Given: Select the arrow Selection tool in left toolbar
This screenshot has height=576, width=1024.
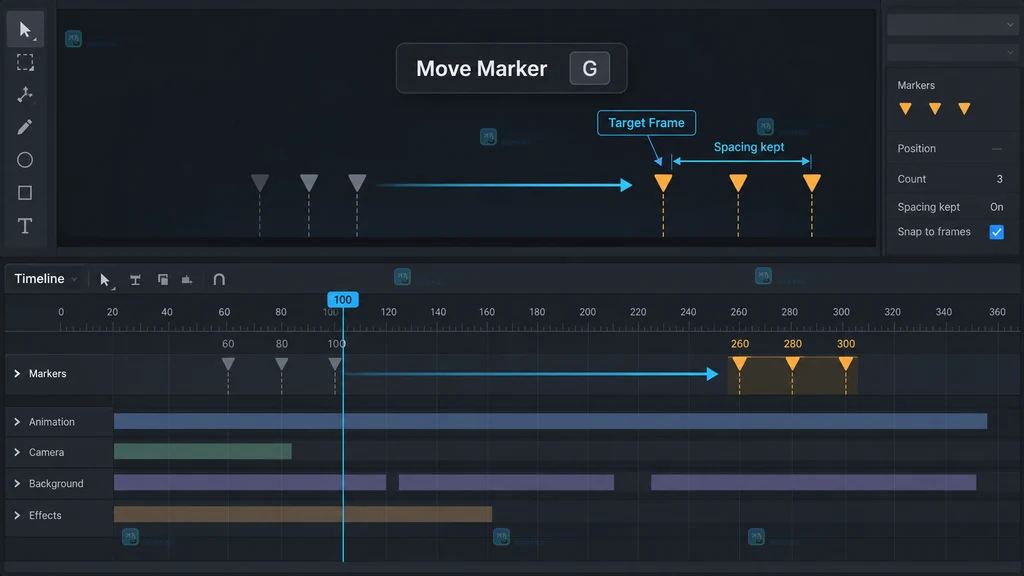Looking at the screenshot, I should [25, 29].
